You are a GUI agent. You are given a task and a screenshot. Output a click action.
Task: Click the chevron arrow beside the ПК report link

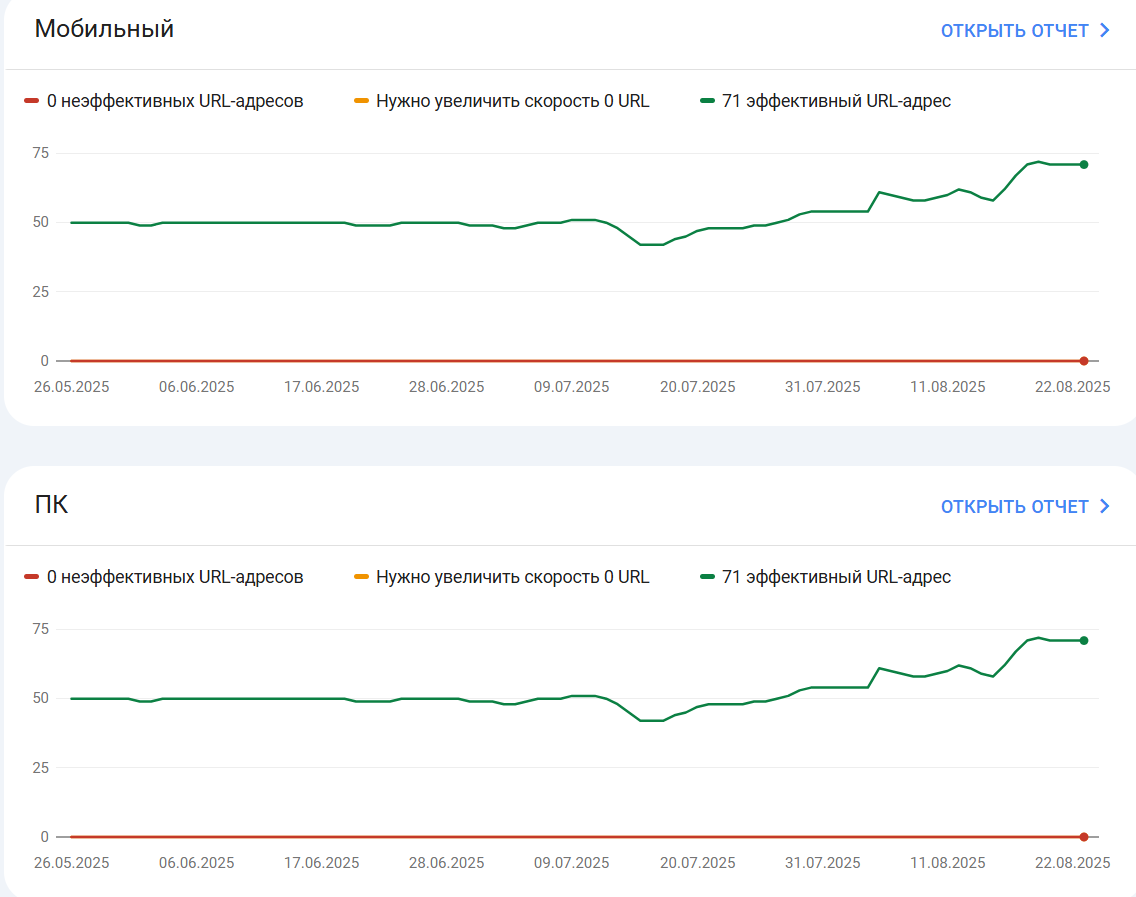point(1105,506)
